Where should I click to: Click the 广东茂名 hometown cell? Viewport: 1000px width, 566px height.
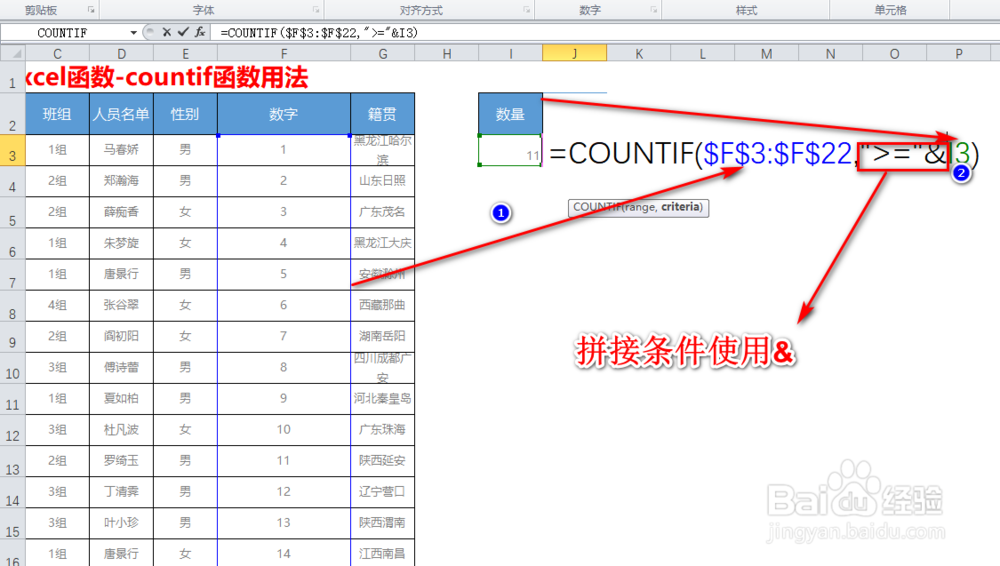383,212
